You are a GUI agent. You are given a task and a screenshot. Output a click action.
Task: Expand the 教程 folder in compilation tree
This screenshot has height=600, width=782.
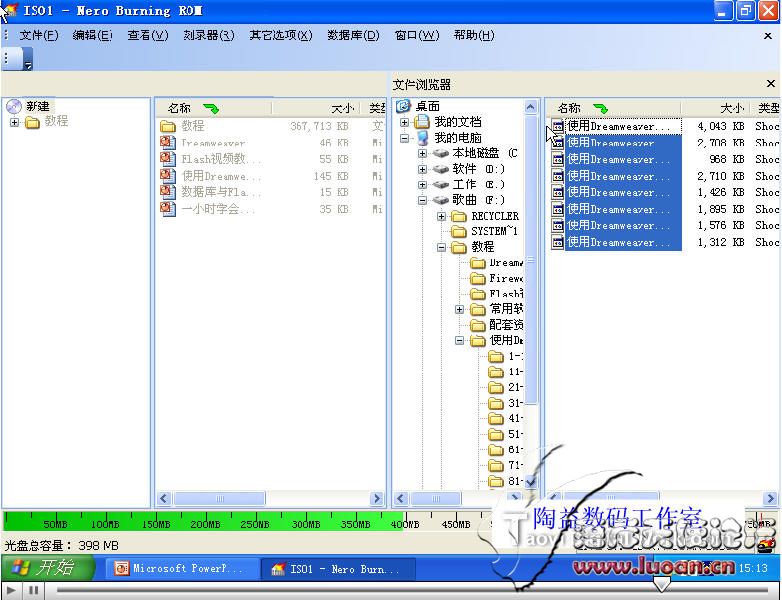[14, 122]
